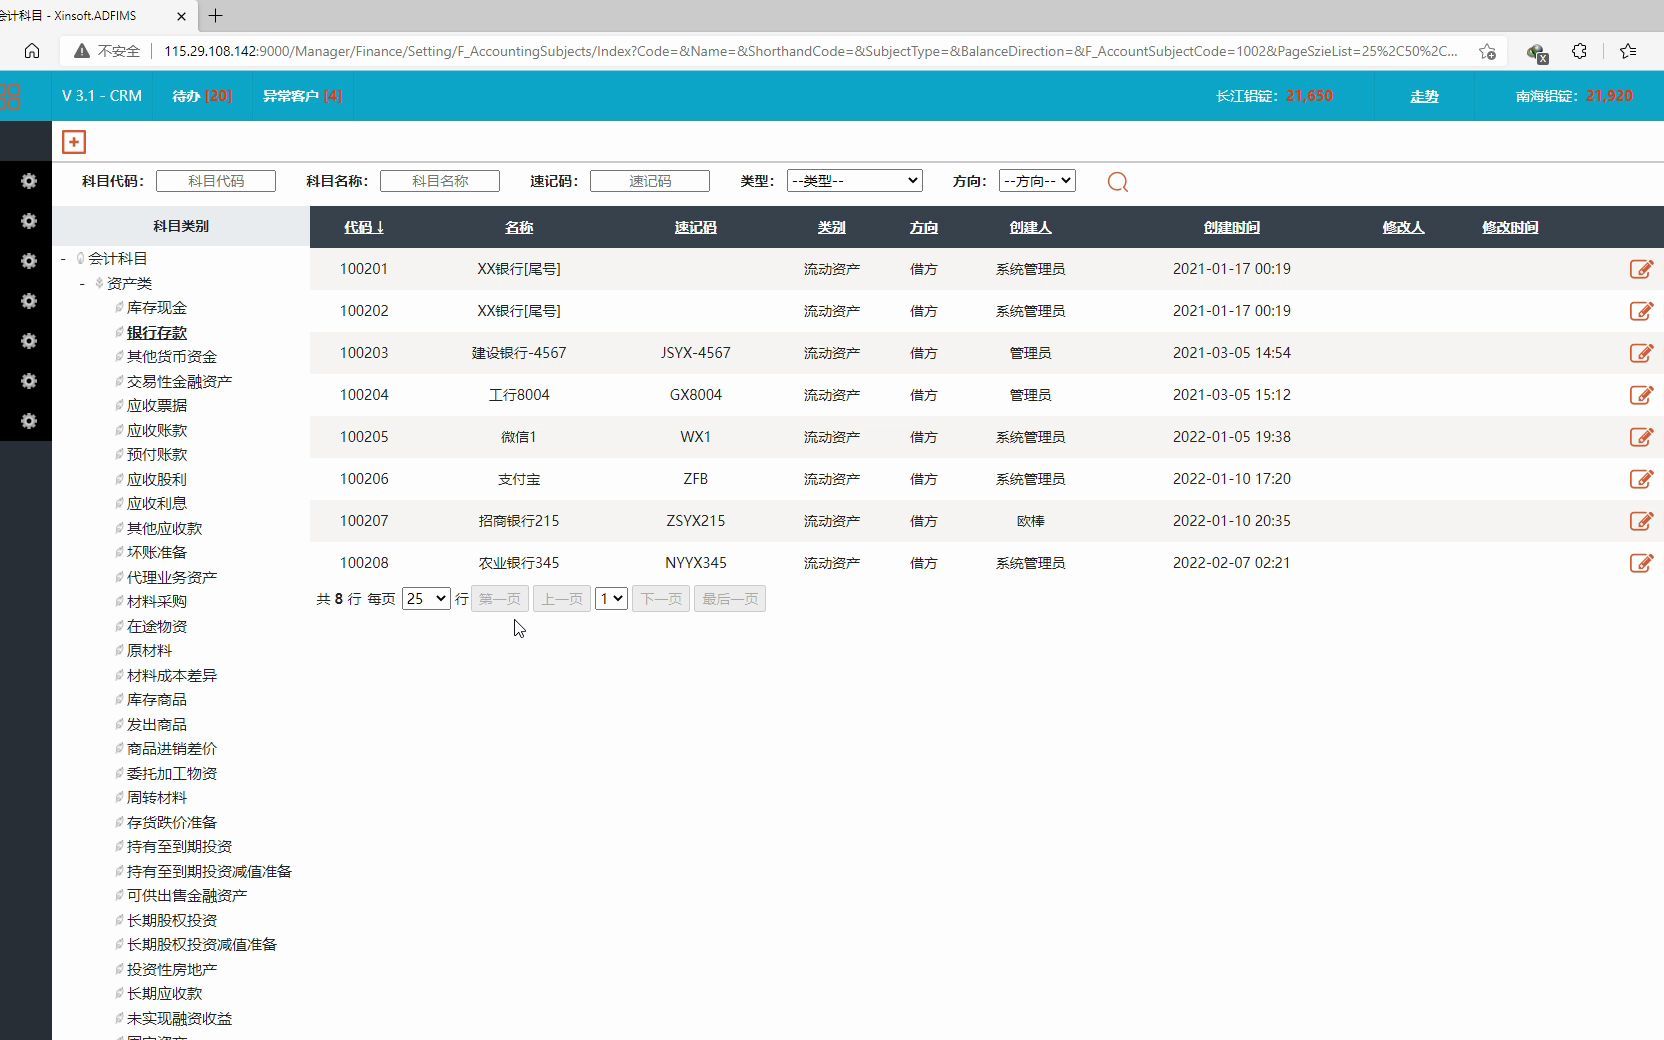The image size is (1664, 1040).
Task: Select 坏账准备 tree item
Action: pos(157,553)
